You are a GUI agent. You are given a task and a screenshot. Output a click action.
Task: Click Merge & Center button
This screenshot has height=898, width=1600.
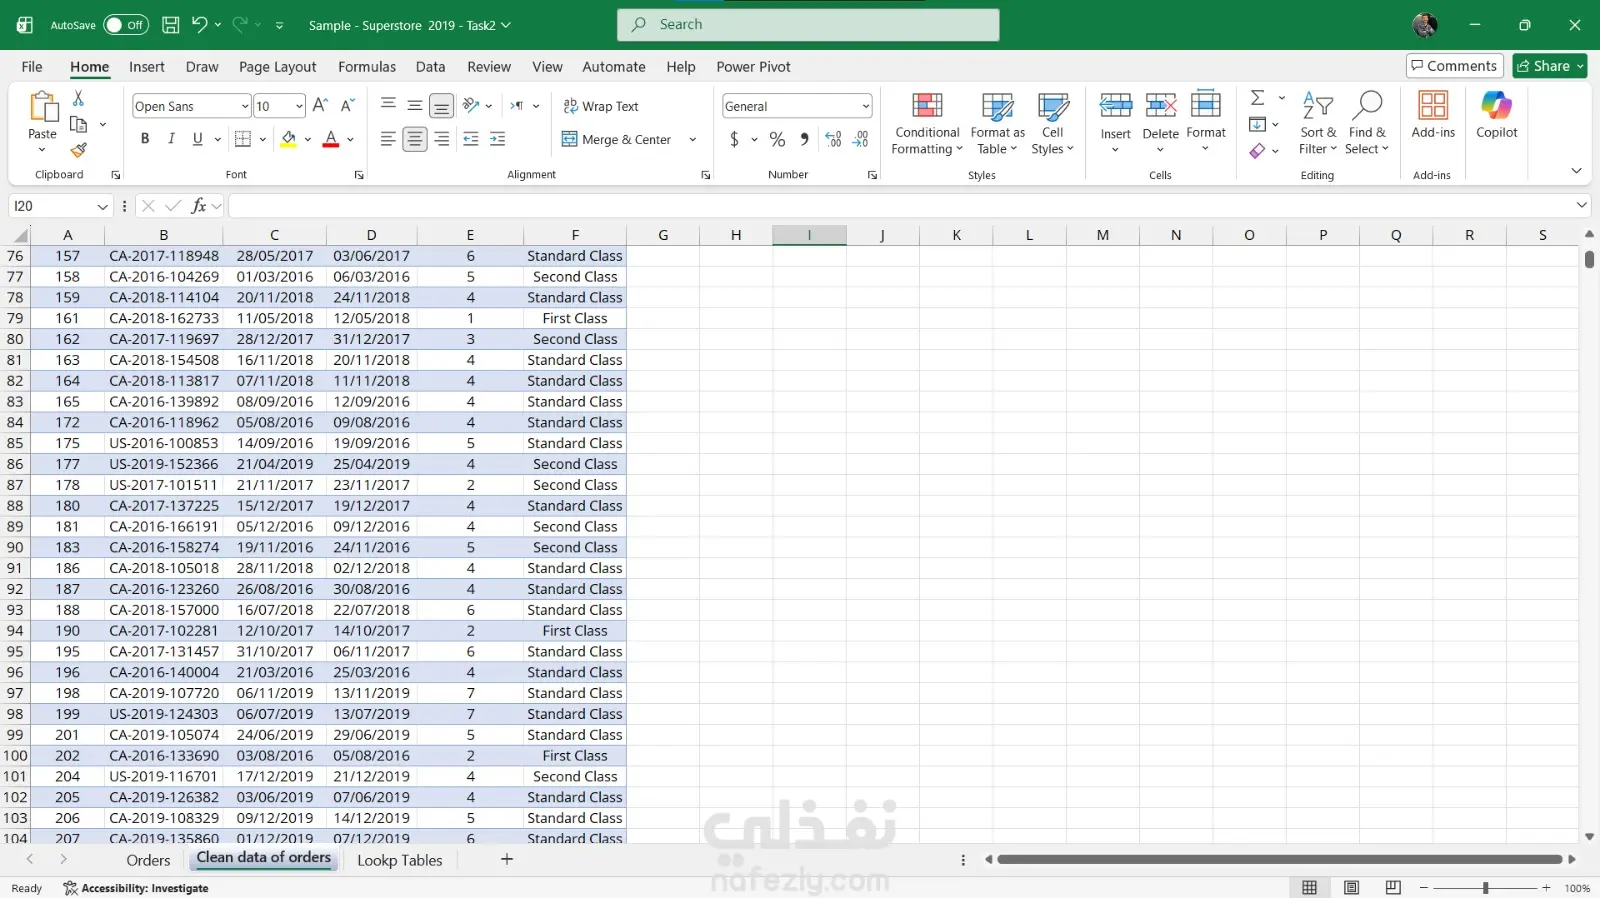[x=616, y=139]
